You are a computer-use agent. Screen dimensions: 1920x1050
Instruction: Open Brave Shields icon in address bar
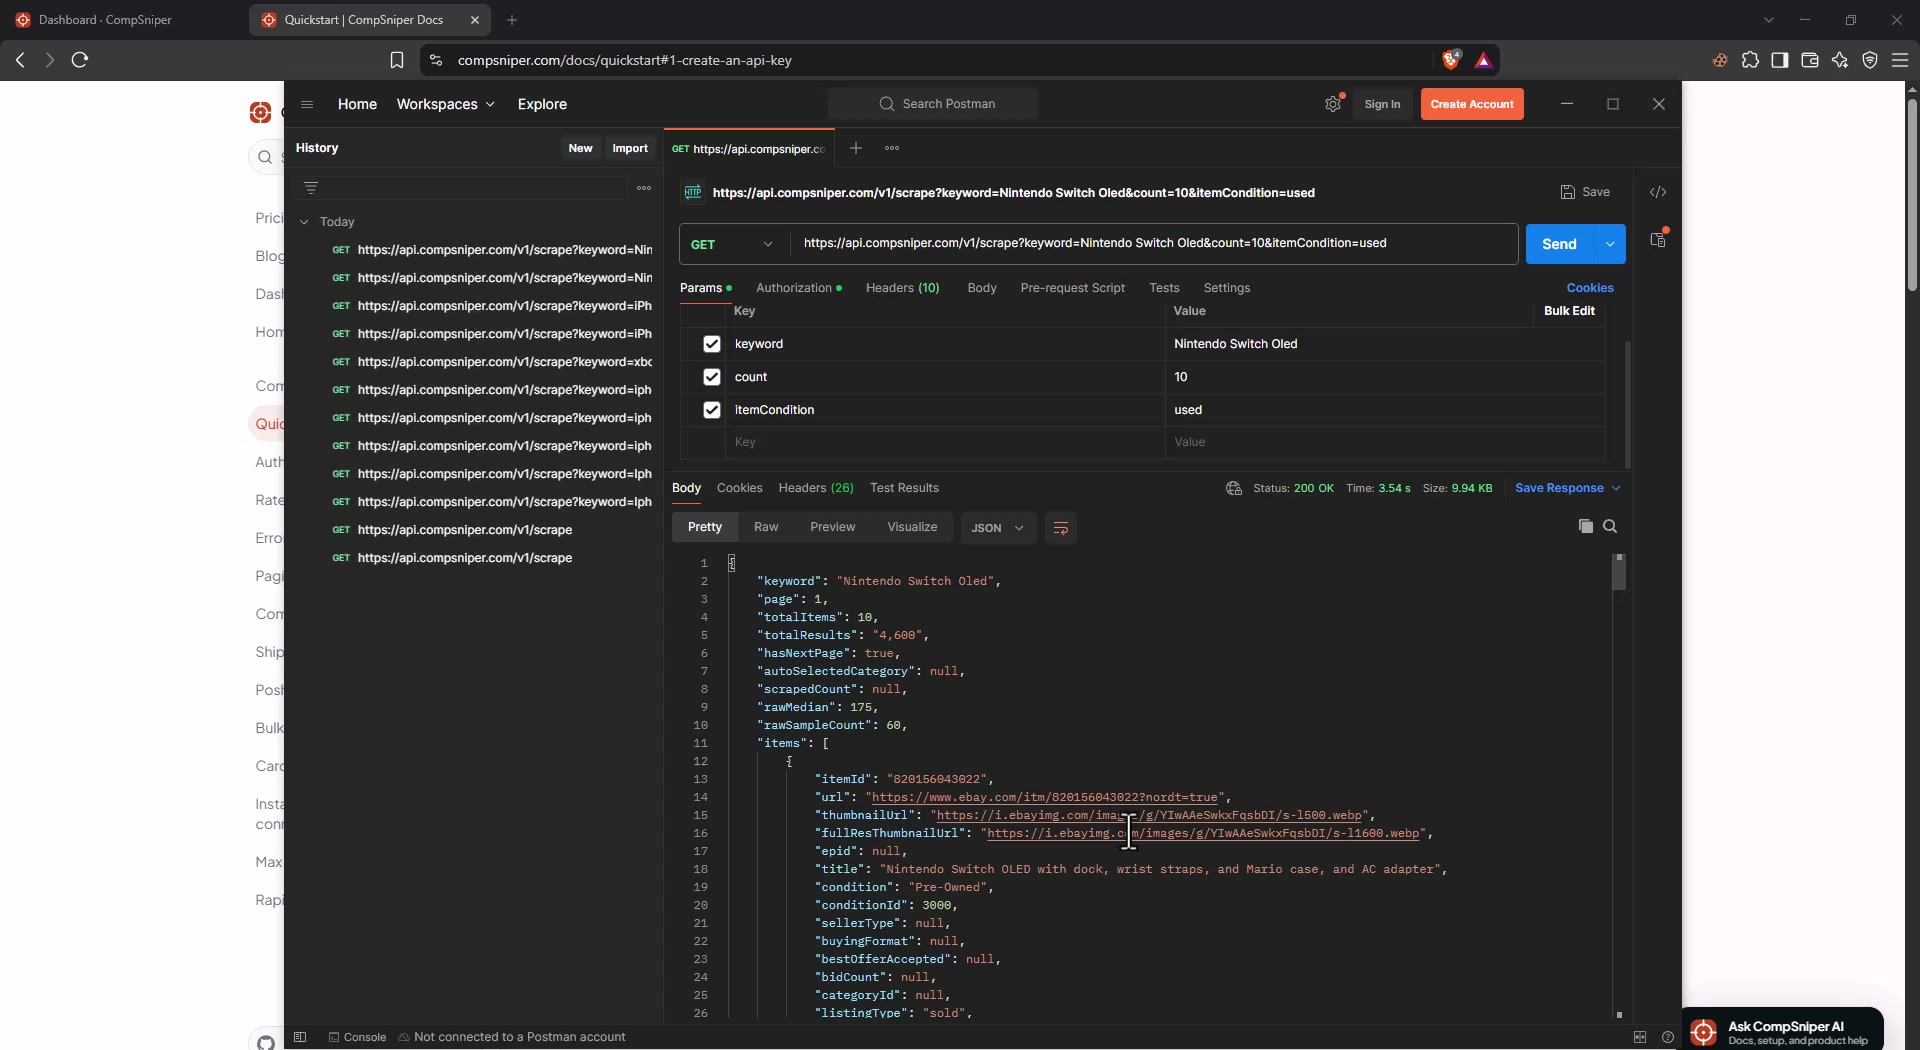coord(1451,60)
